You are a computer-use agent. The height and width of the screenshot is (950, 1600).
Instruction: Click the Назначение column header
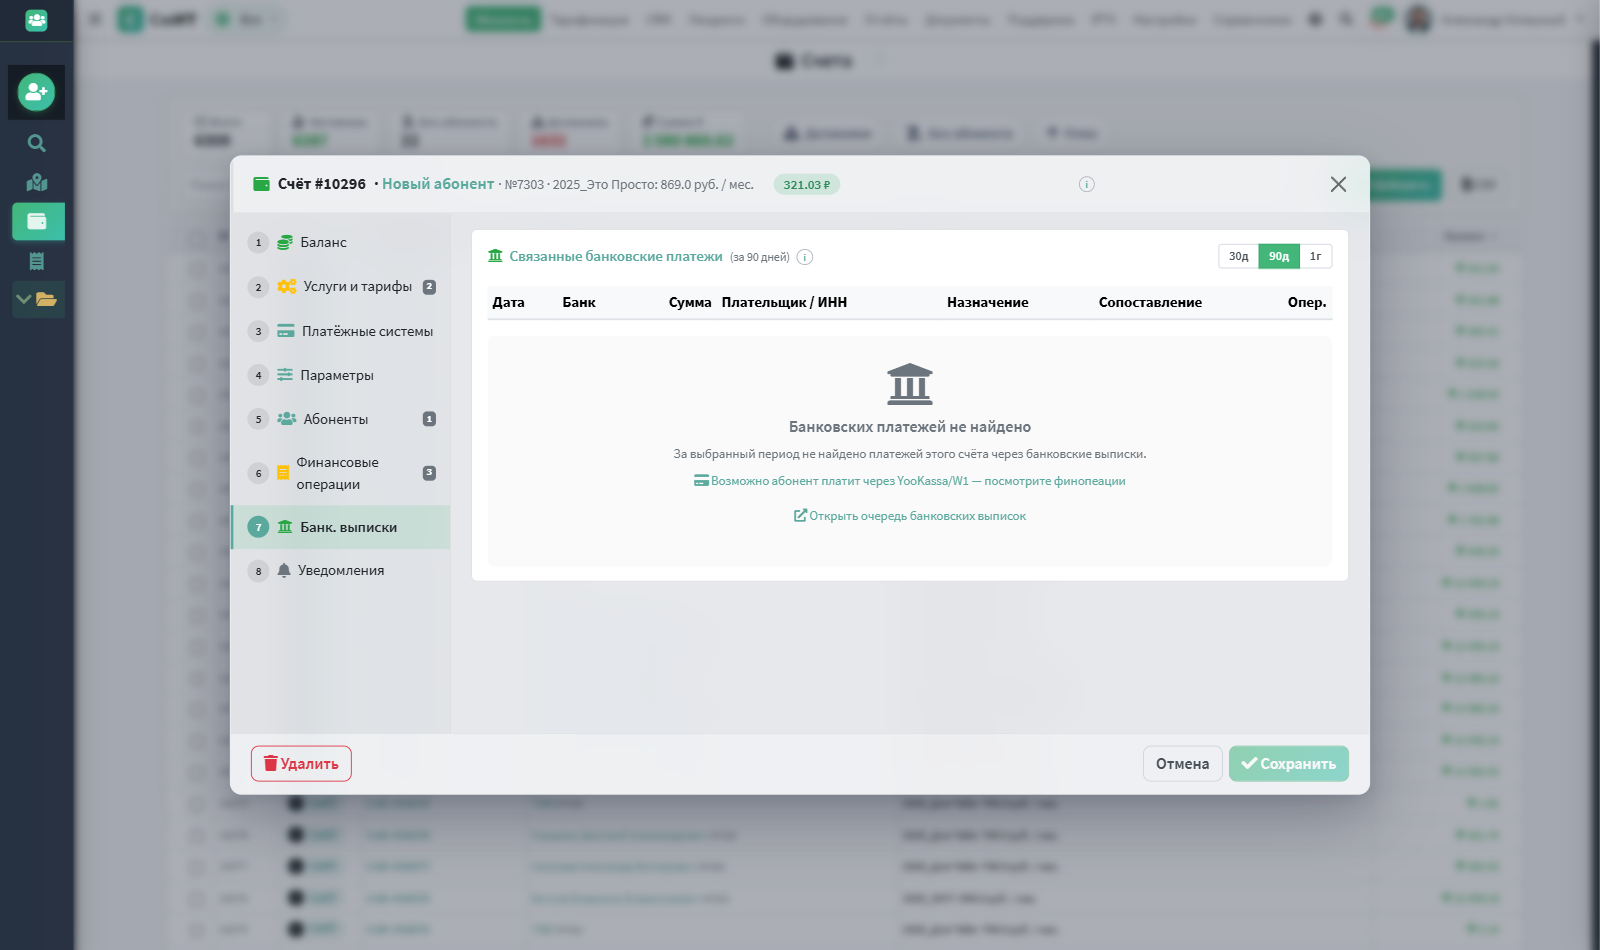(988, 302)
